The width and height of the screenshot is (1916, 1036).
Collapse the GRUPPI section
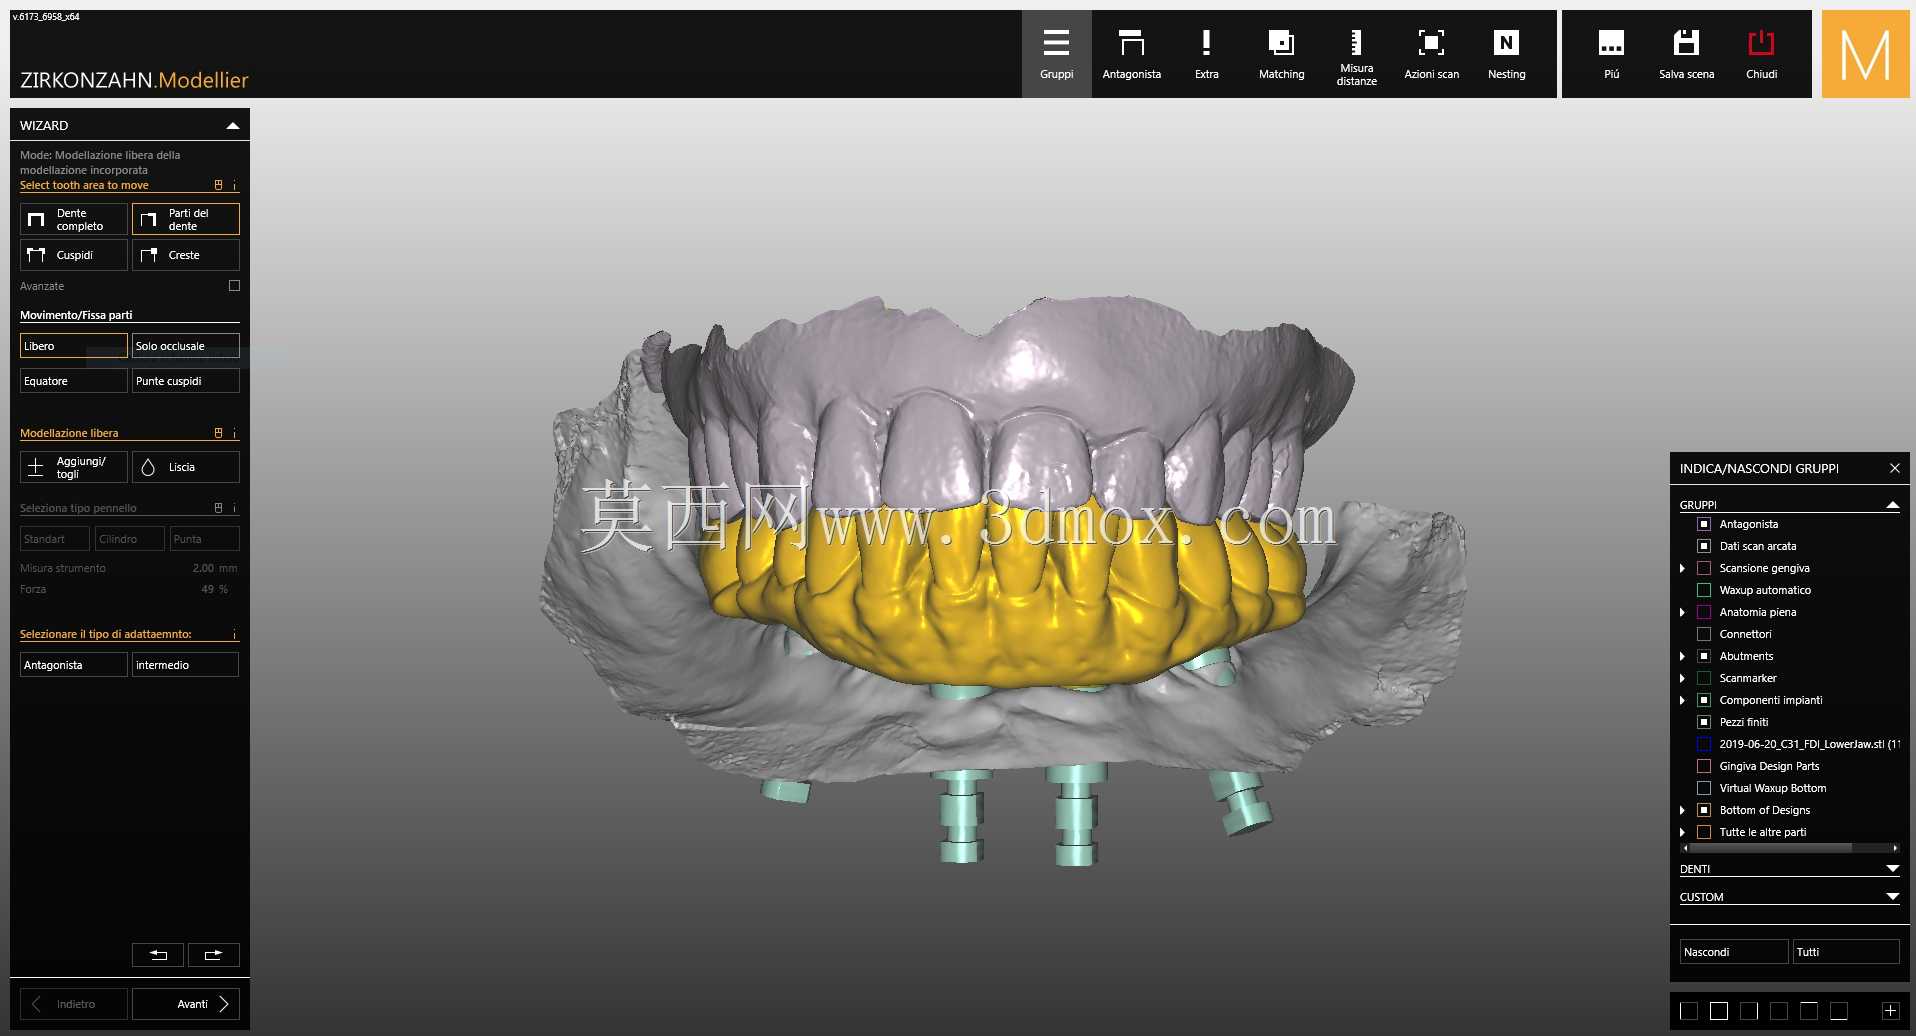tap(1892, 505)
